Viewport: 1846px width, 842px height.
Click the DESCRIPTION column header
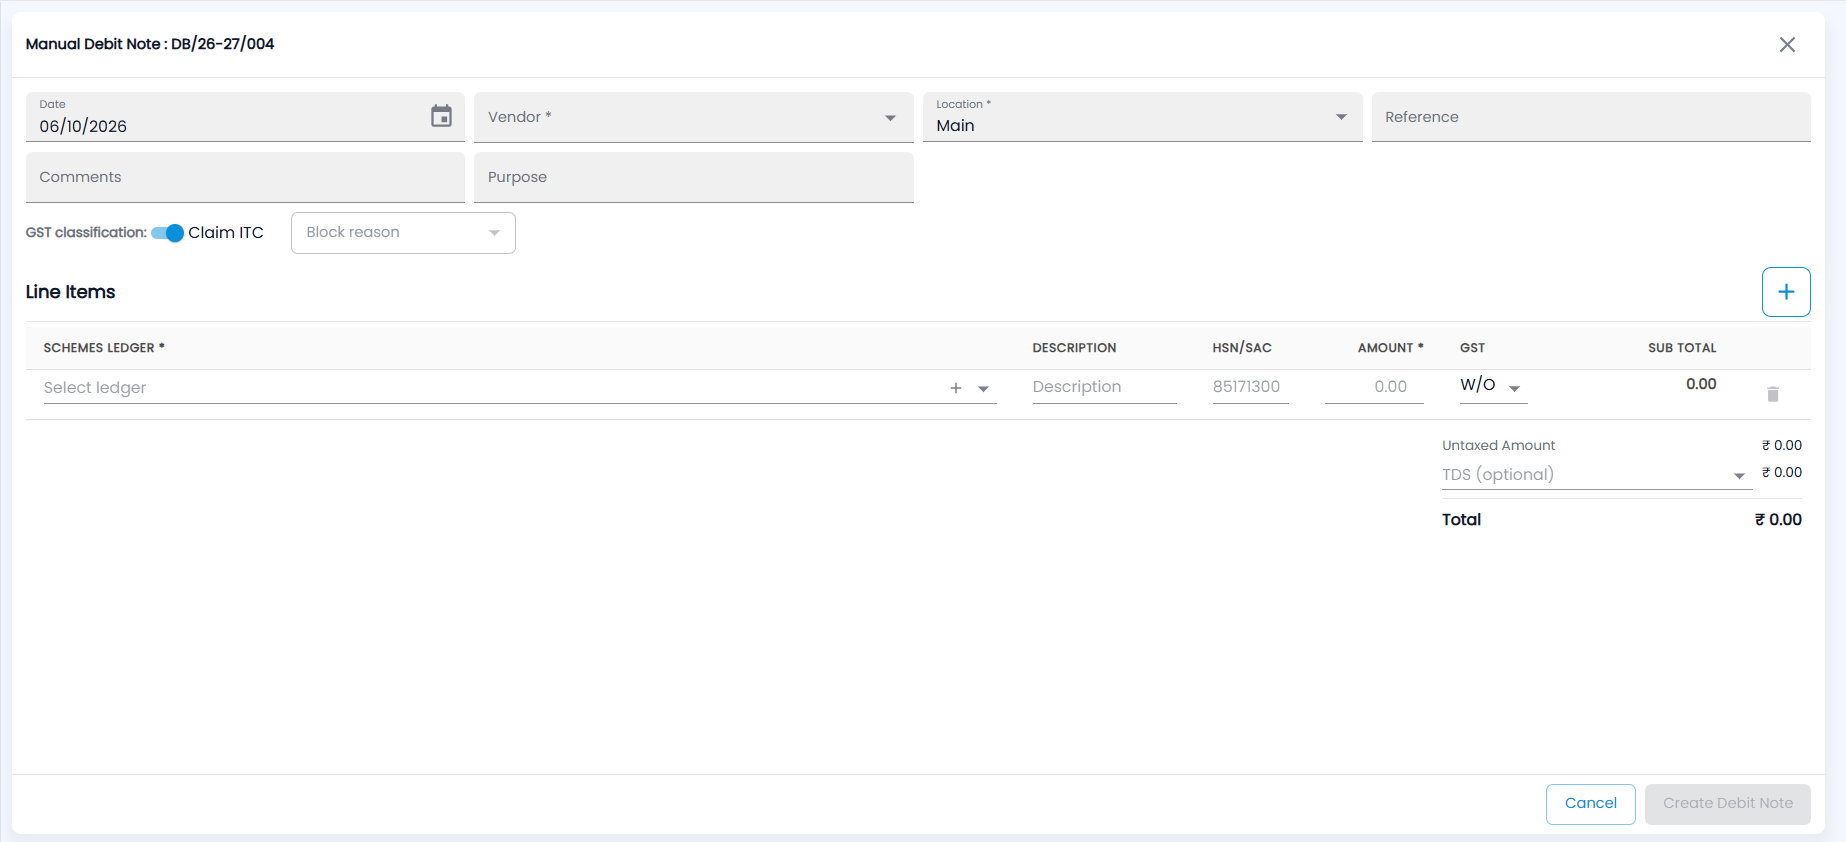[x=1074, y=348]
